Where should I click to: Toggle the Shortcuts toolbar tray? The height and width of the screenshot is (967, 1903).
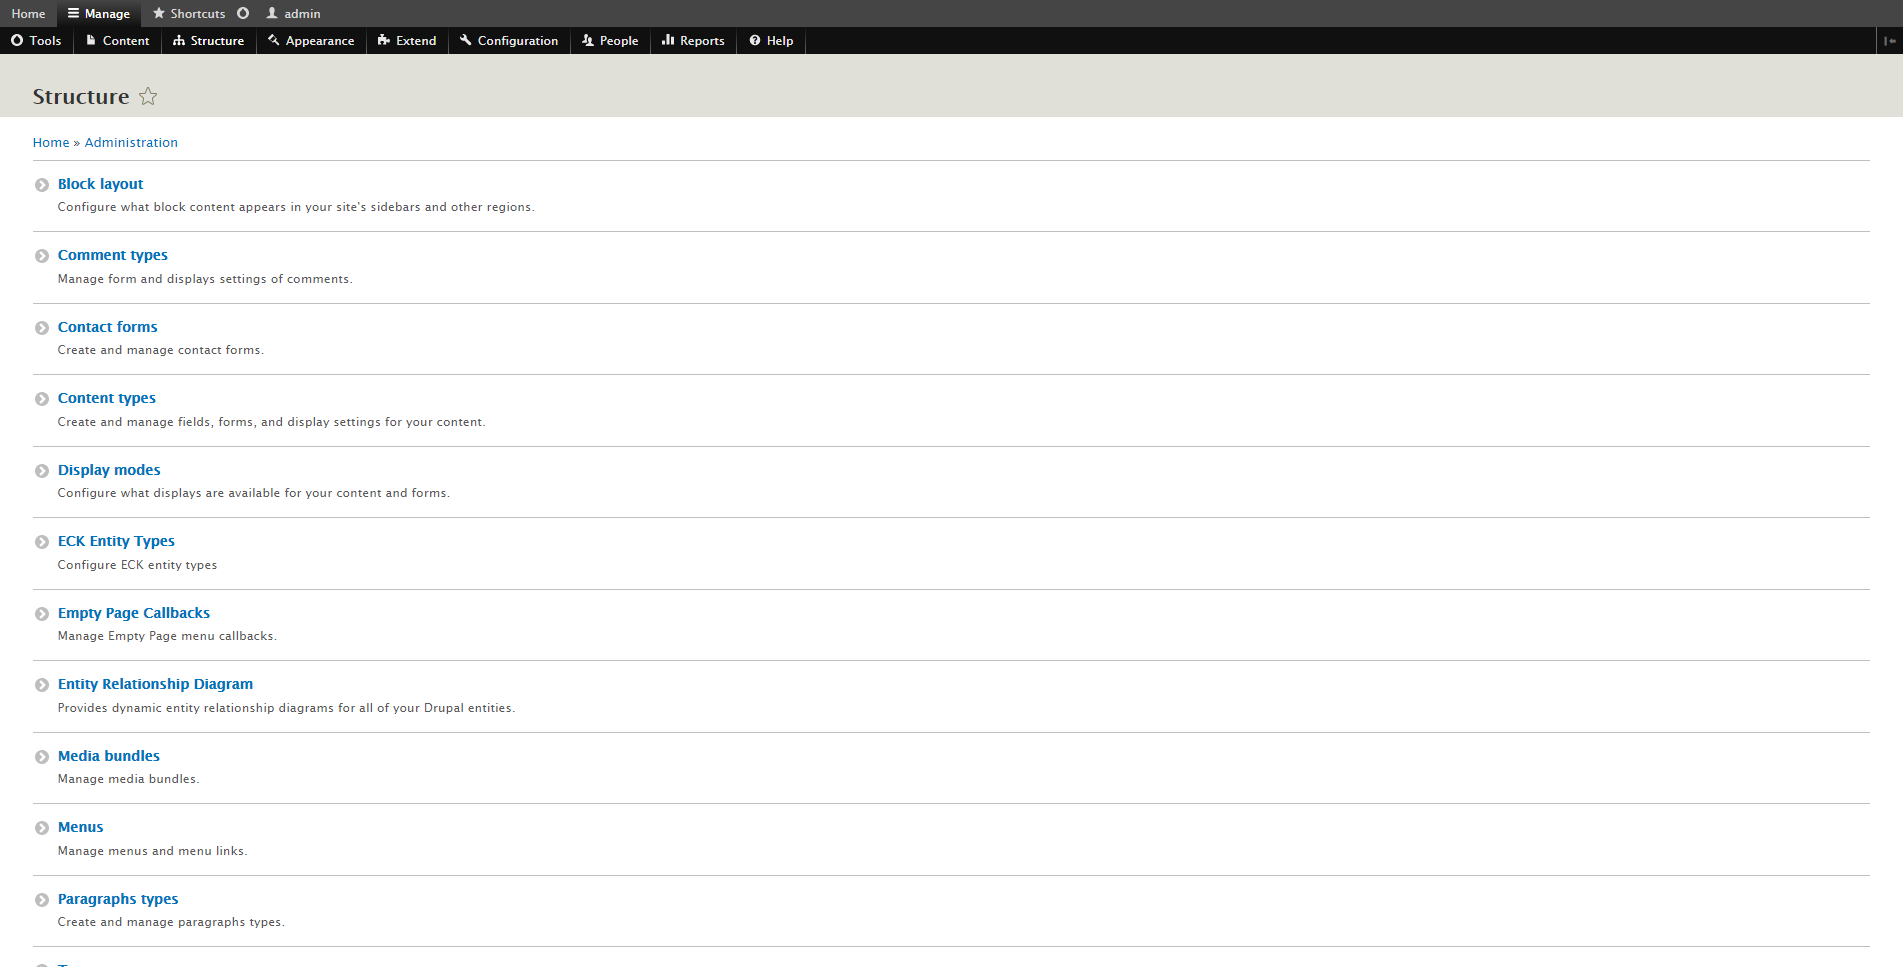(x=189, y=14)
